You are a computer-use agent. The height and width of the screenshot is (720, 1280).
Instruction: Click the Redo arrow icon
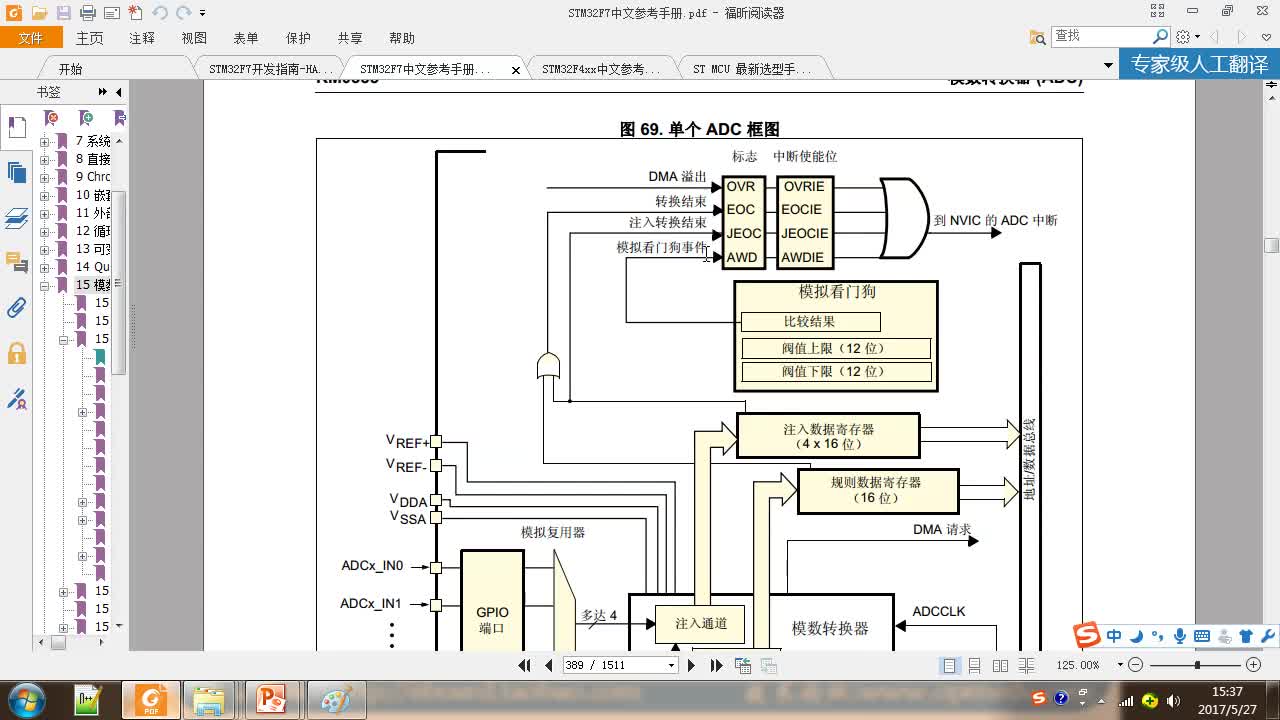184,13
